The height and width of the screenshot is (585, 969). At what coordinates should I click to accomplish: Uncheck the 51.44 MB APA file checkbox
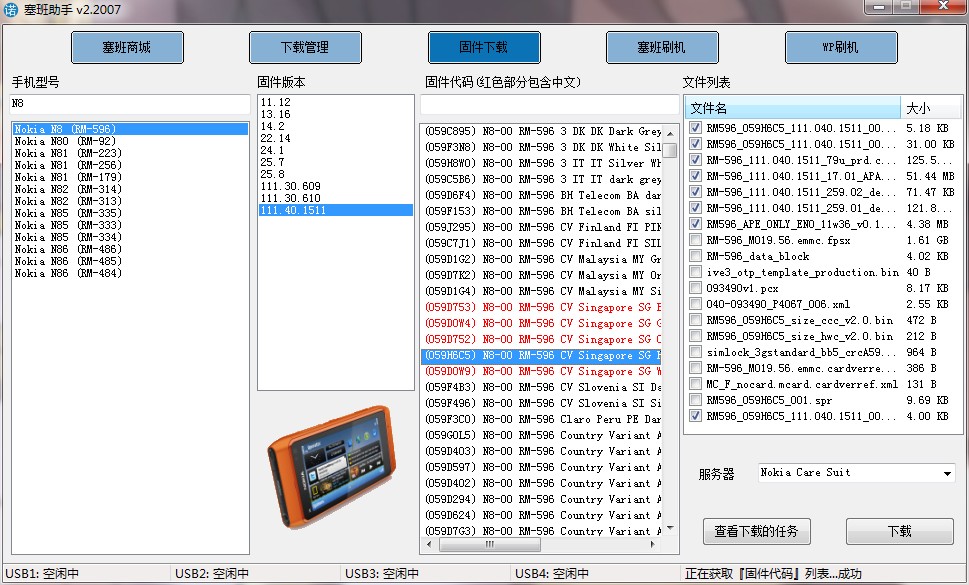(x=695, y=175)
